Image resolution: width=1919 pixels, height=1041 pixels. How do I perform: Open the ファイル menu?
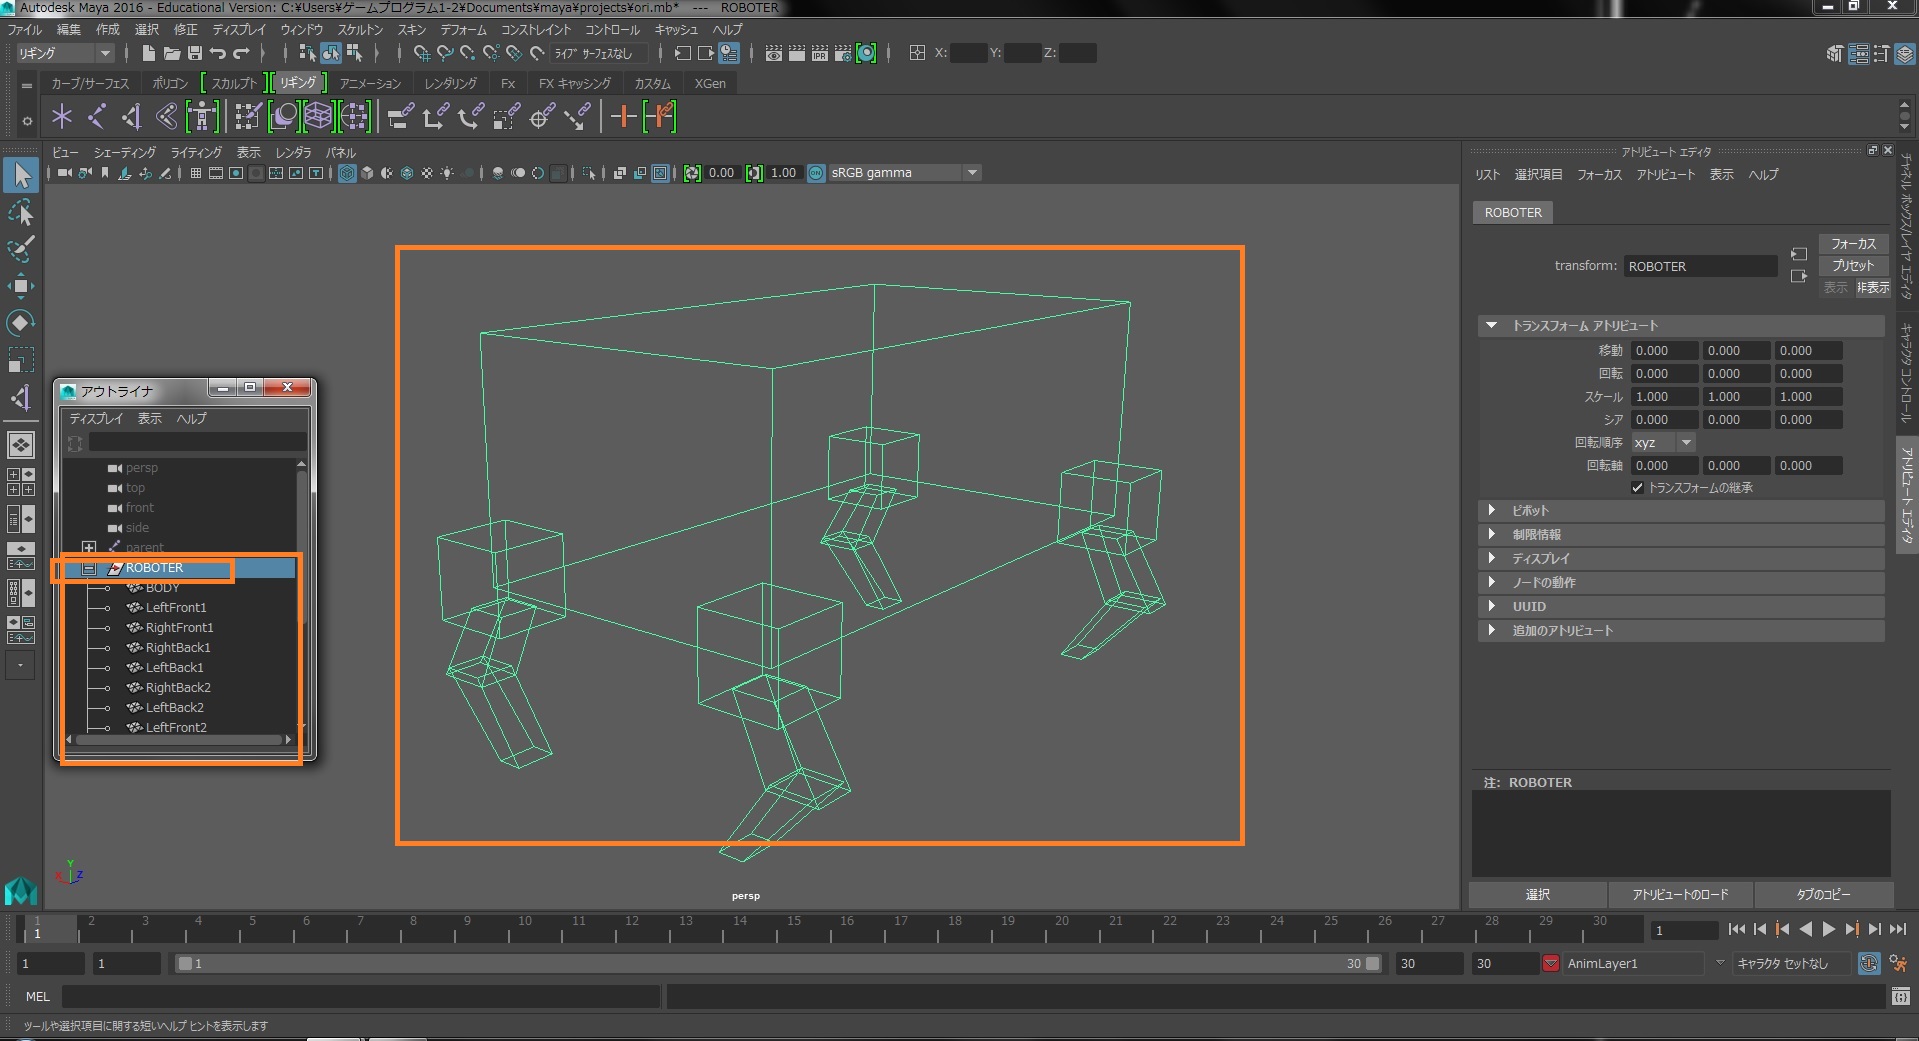[25, 29]
